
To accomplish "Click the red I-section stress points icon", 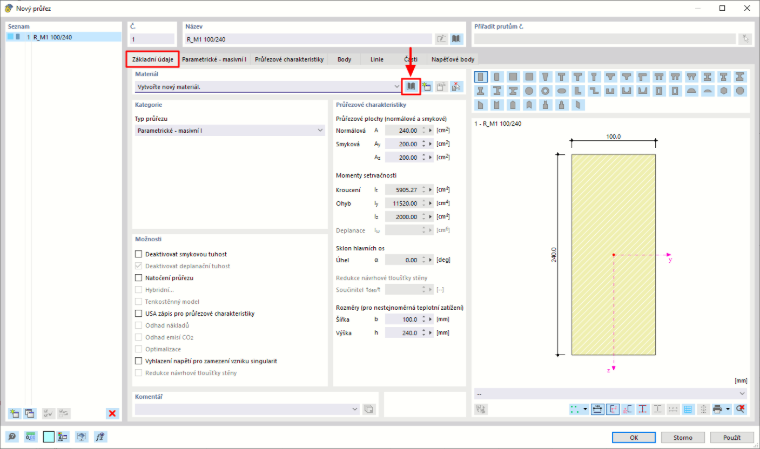I will point(643,409).
